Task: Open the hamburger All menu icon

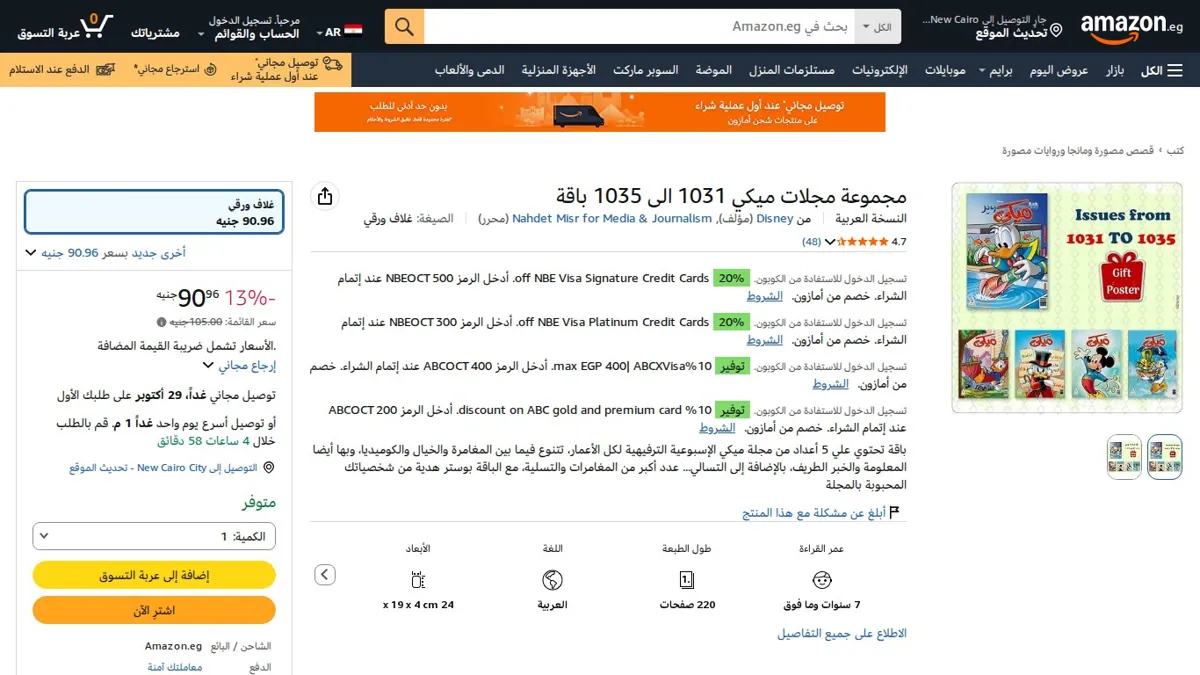Action: (1175, 71)
